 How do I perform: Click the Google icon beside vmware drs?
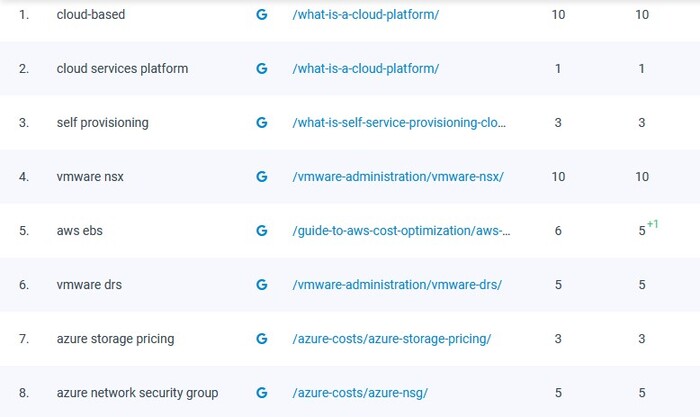[262, 285]
